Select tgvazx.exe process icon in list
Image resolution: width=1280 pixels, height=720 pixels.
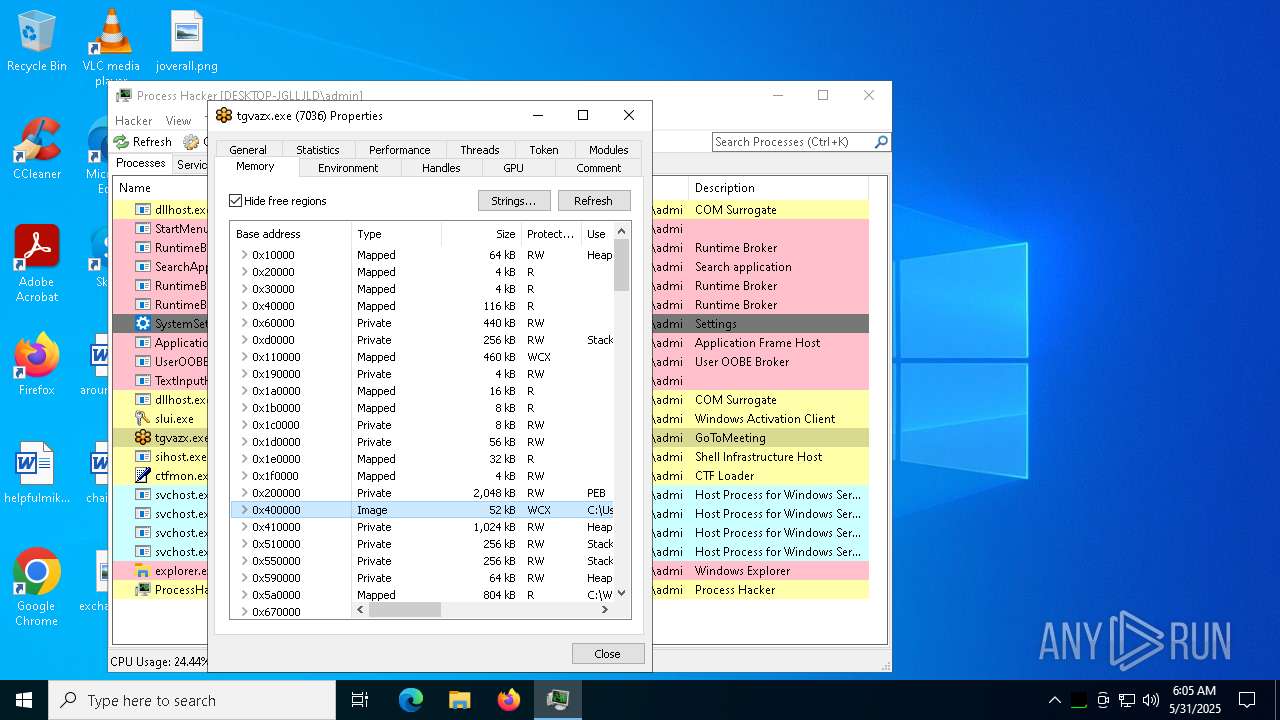tap(143, 438)
